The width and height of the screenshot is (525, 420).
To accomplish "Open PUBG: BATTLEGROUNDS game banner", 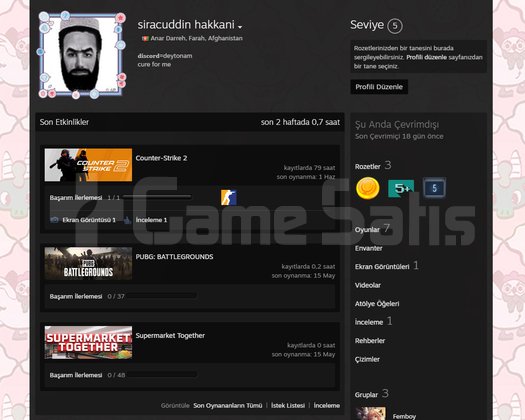I will [x=88, y=264].
